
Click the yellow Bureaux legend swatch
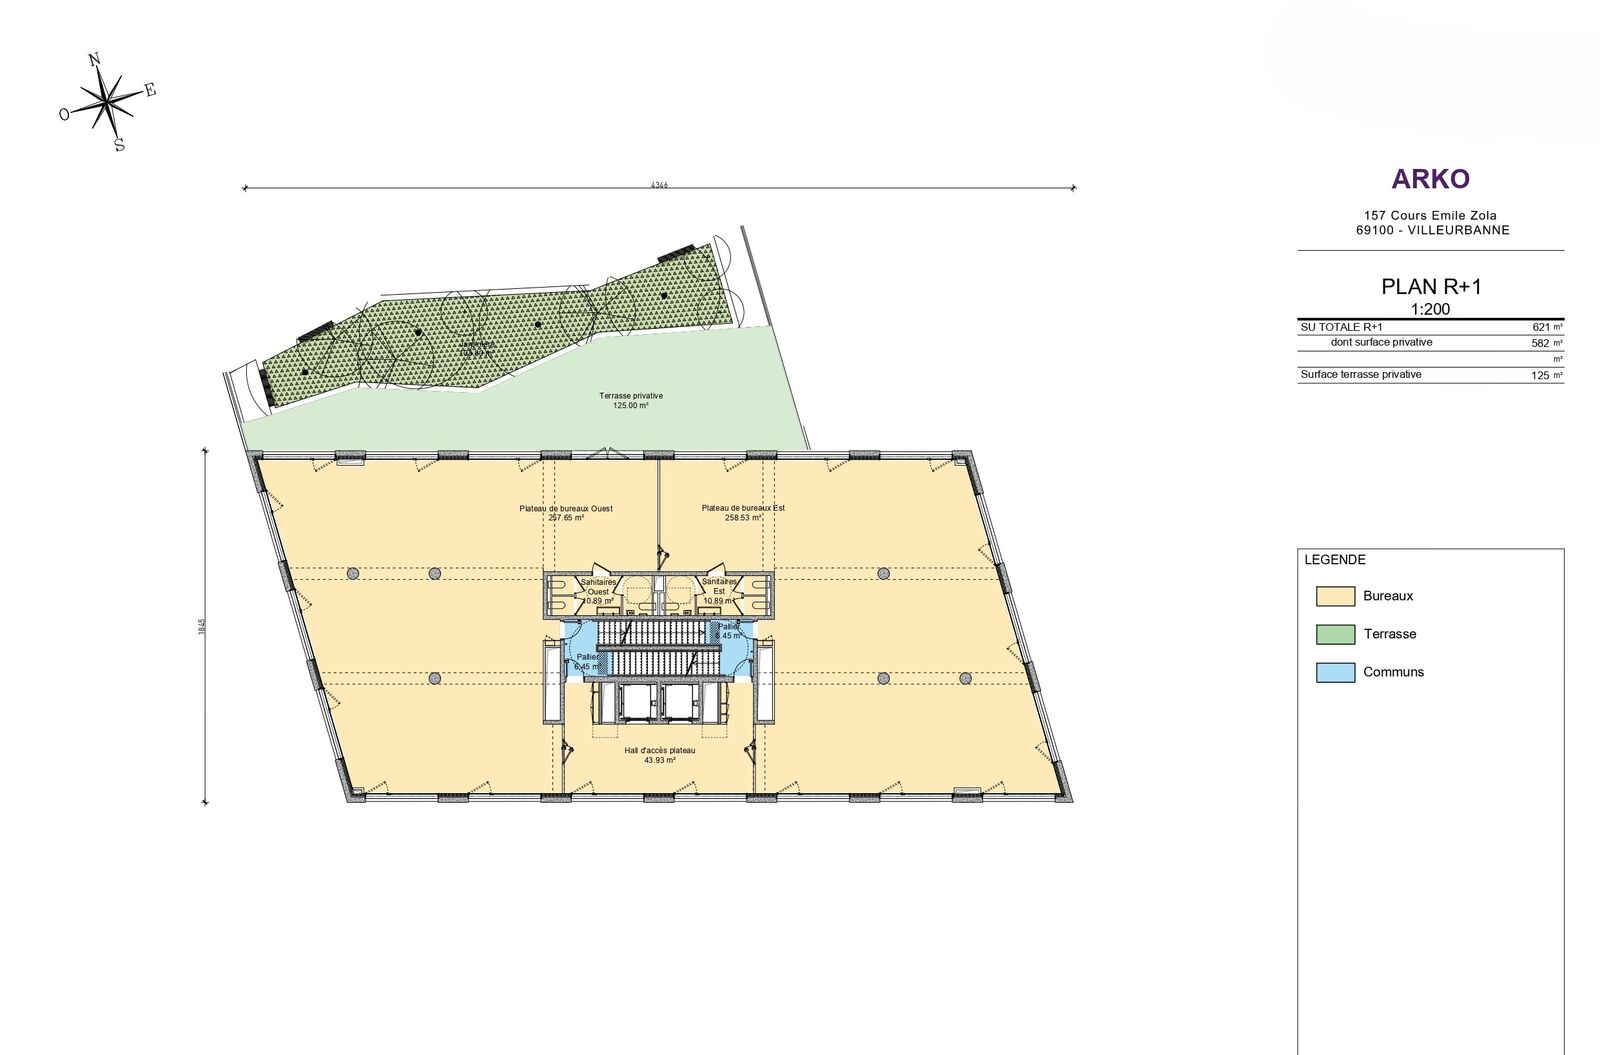tap(1335, 597)
